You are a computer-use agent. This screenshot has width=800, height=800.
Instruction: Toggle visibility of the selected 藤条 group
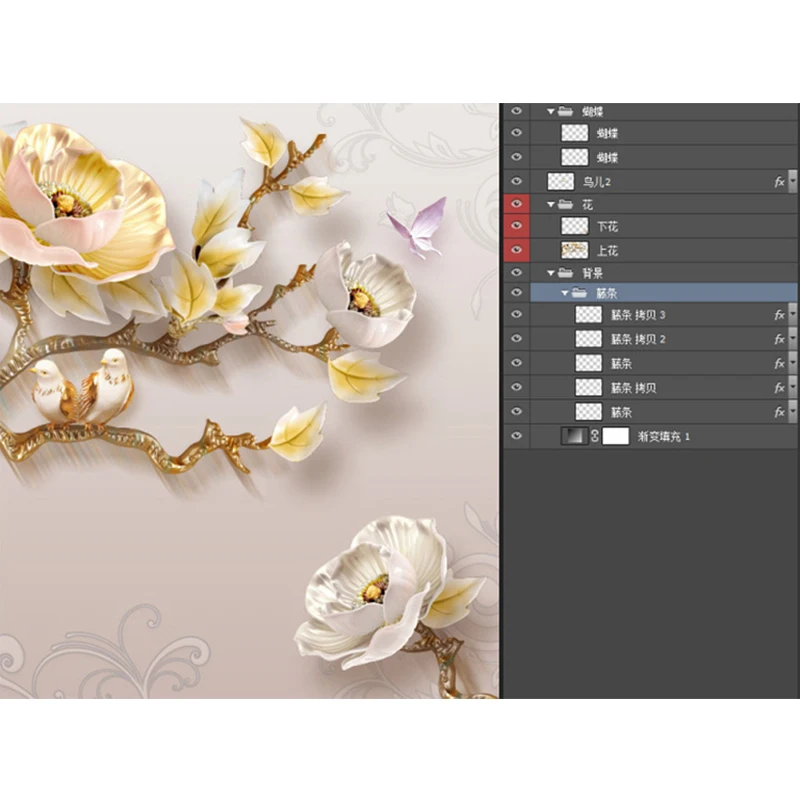tap(516, 292)
